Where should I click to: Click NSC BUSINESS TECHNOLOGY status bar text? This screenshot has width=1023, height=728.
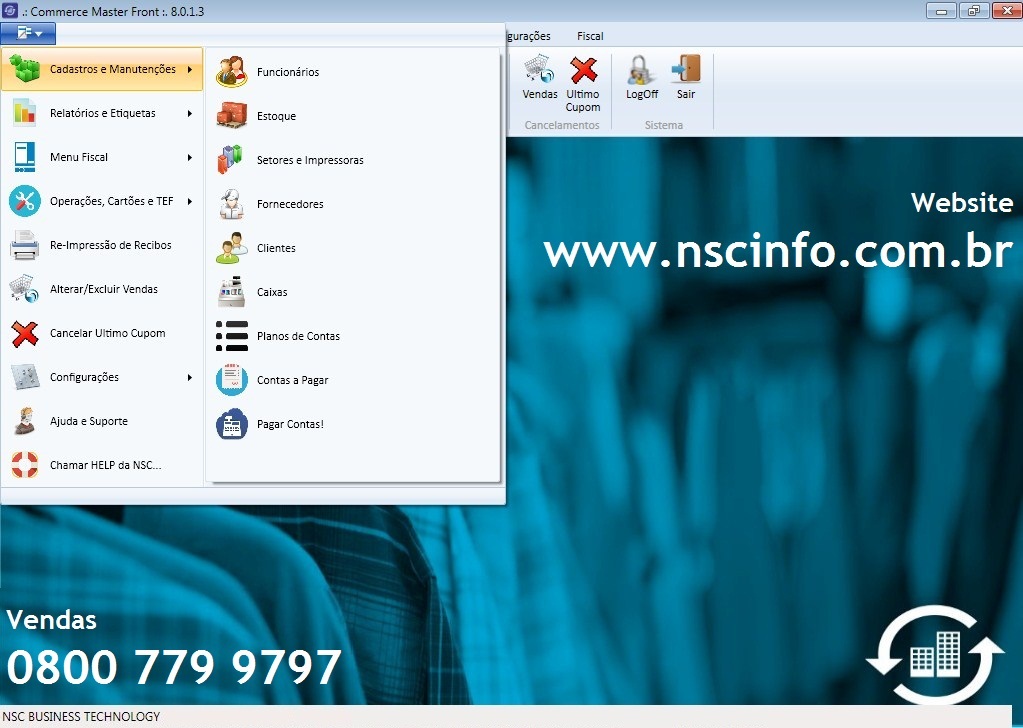(x=81, y=716)
